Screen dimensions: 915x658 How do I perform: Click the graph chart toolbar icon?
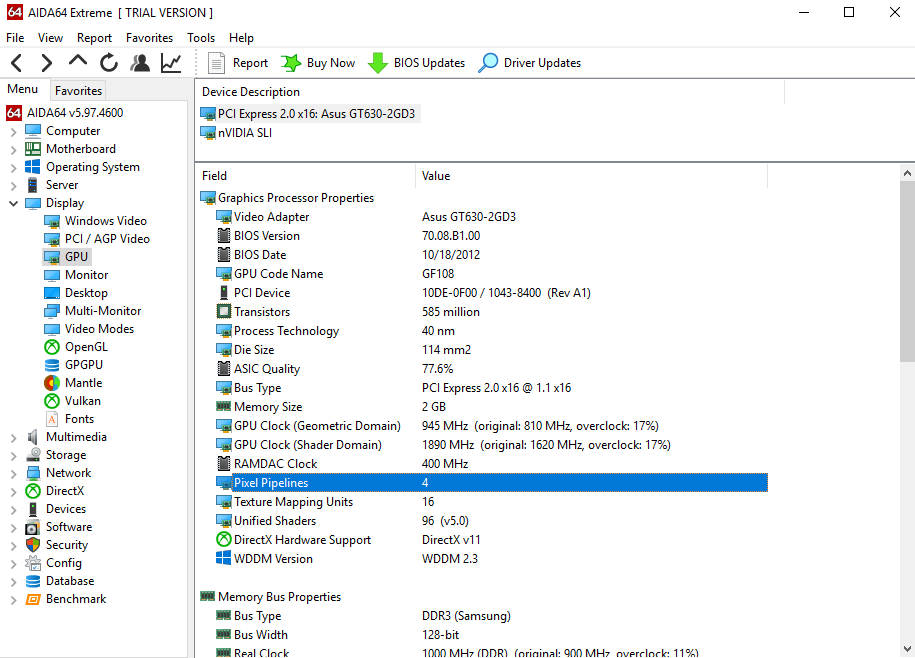coord(171,63)
